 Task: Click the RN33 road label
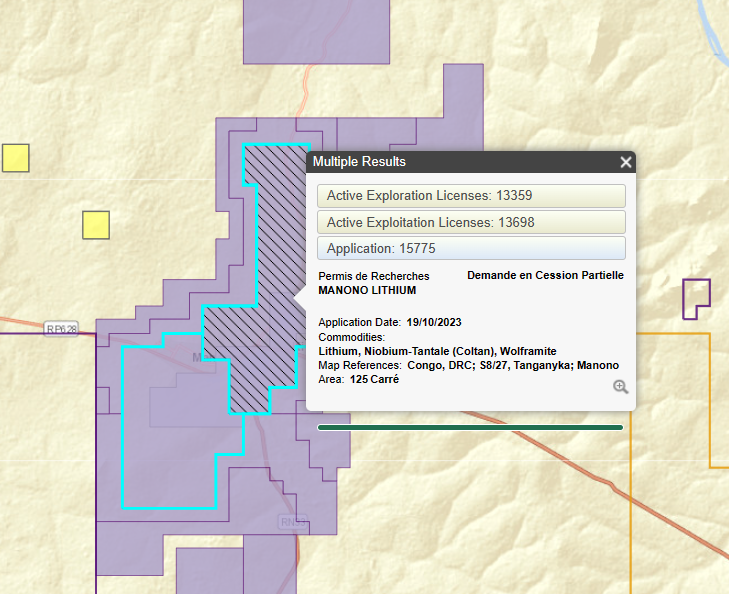293,522
